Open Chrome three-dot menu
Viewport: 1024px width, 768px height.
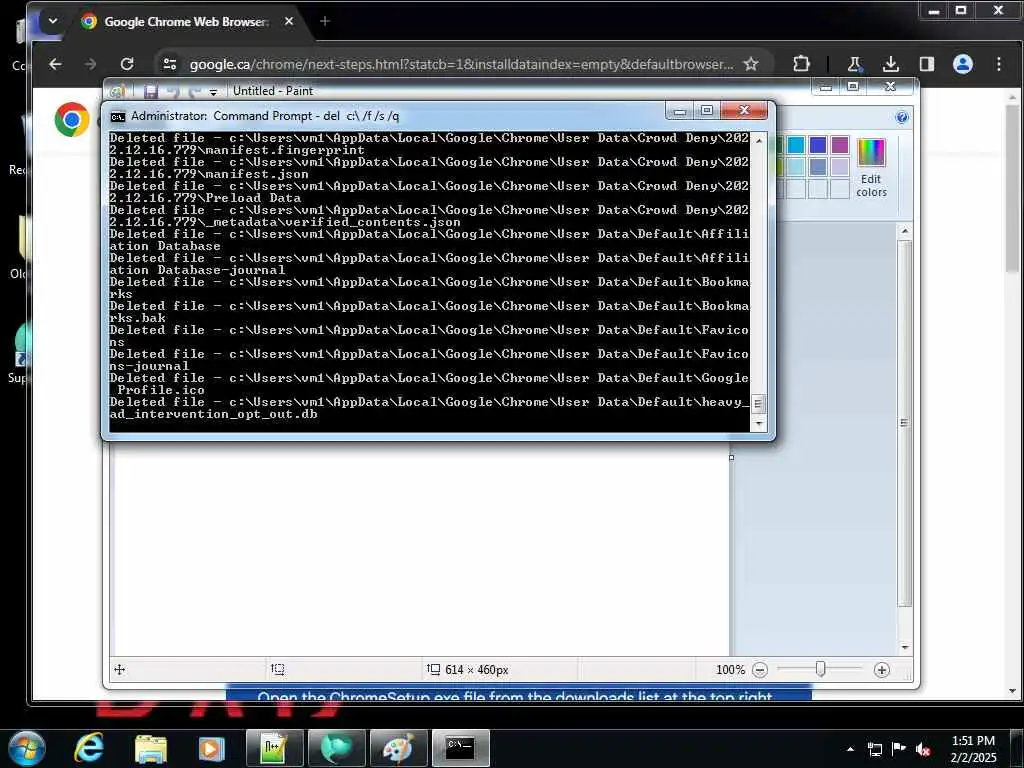coord(999,64)
